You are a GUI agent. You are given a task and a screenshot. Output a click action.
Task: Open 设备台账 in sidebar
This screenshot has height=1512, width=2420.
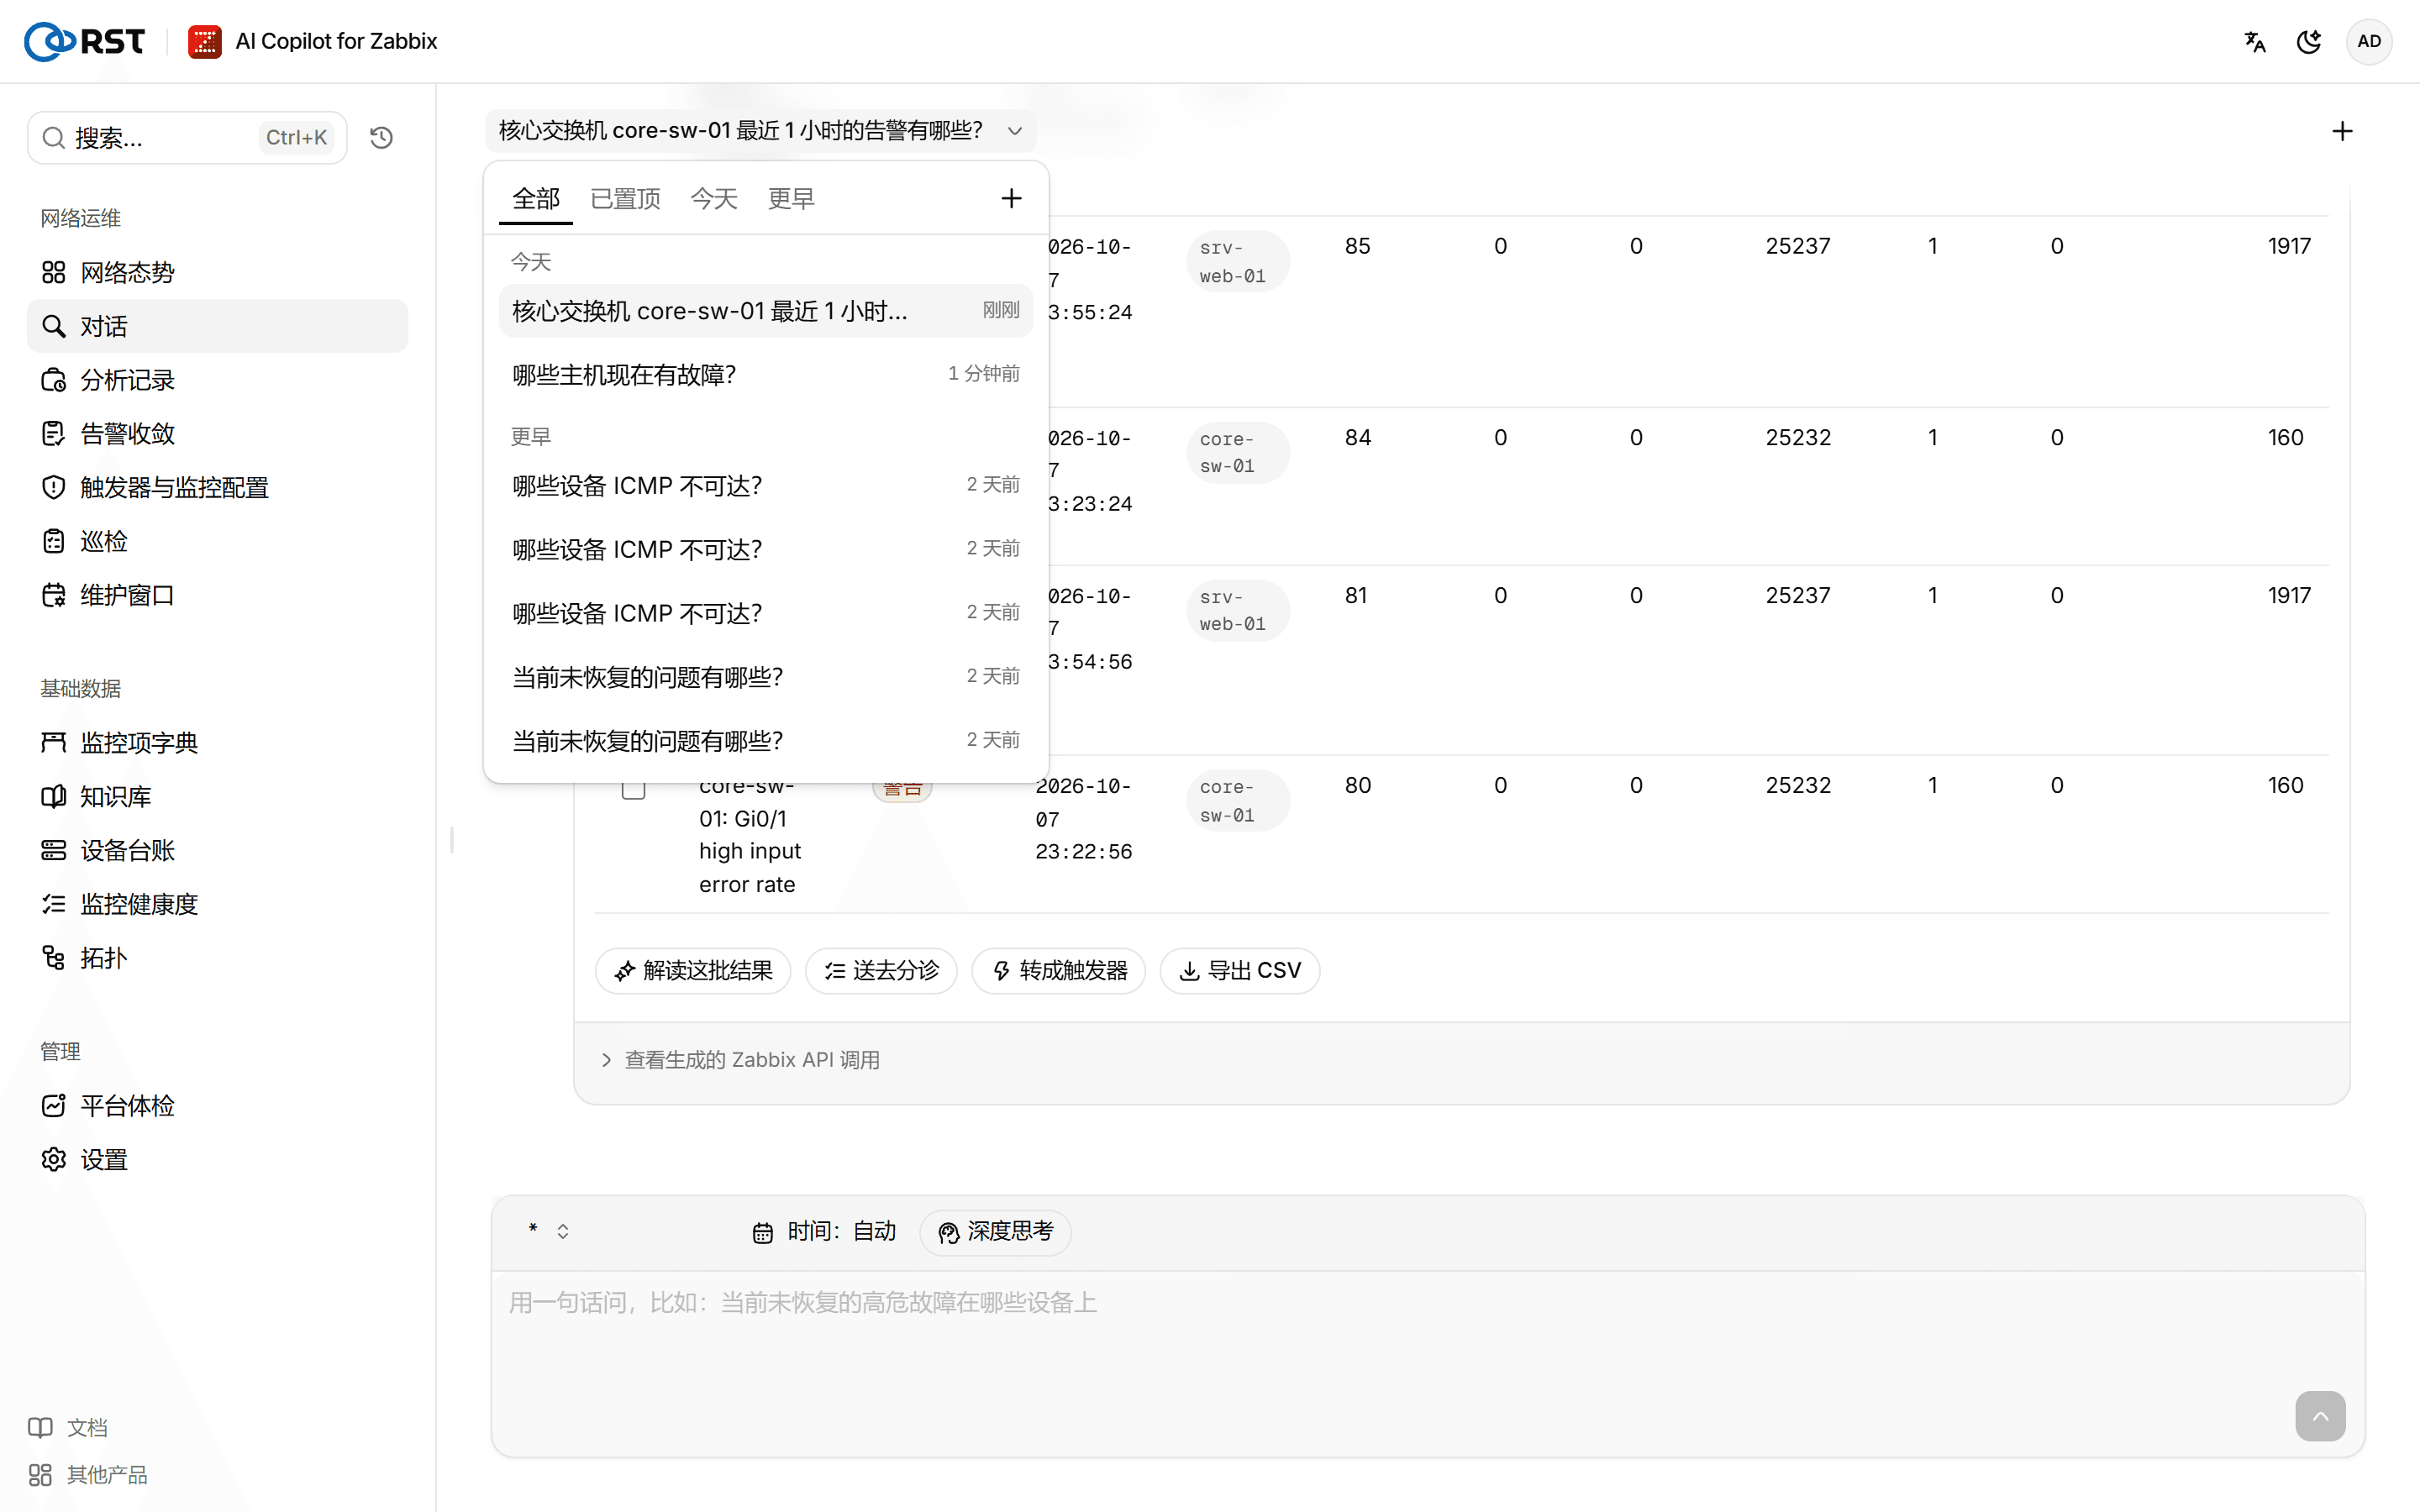[x=217, y=850]
